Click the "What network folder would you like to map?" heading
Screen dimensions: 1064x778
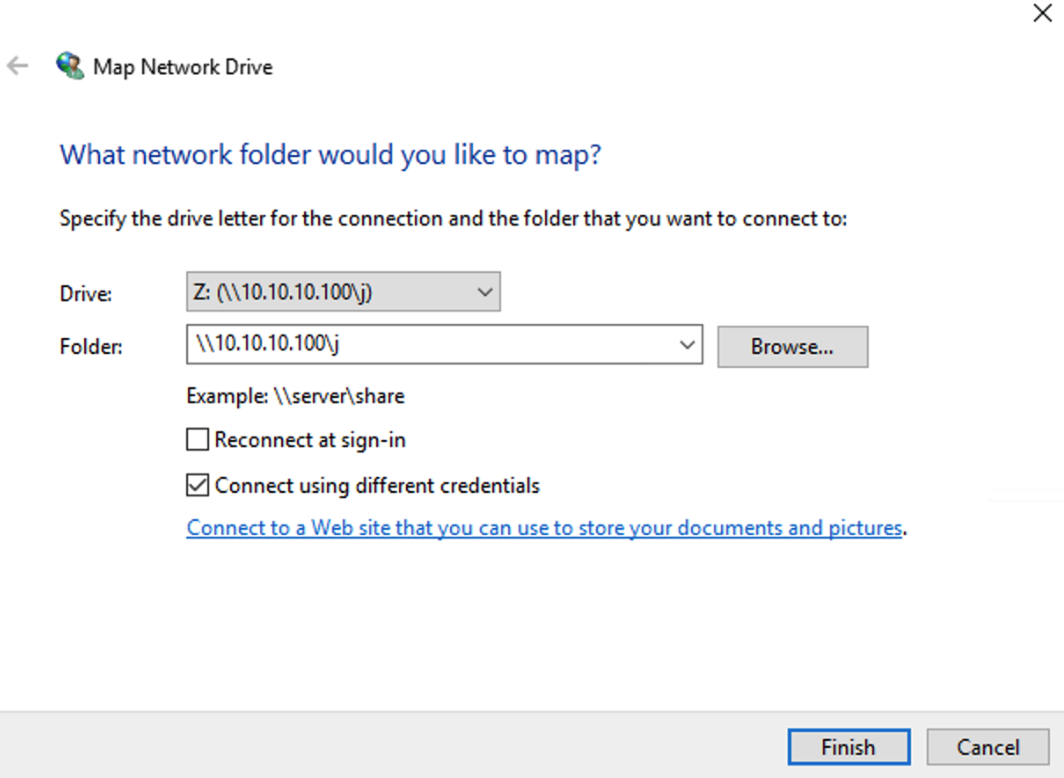click(330, 155)
